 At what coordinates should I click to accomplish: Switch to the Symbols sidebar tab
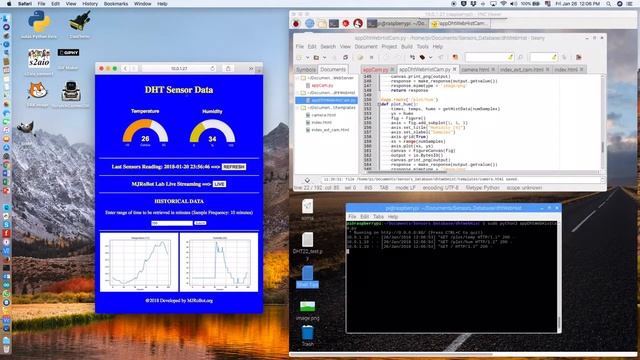[x=306, y=70]
